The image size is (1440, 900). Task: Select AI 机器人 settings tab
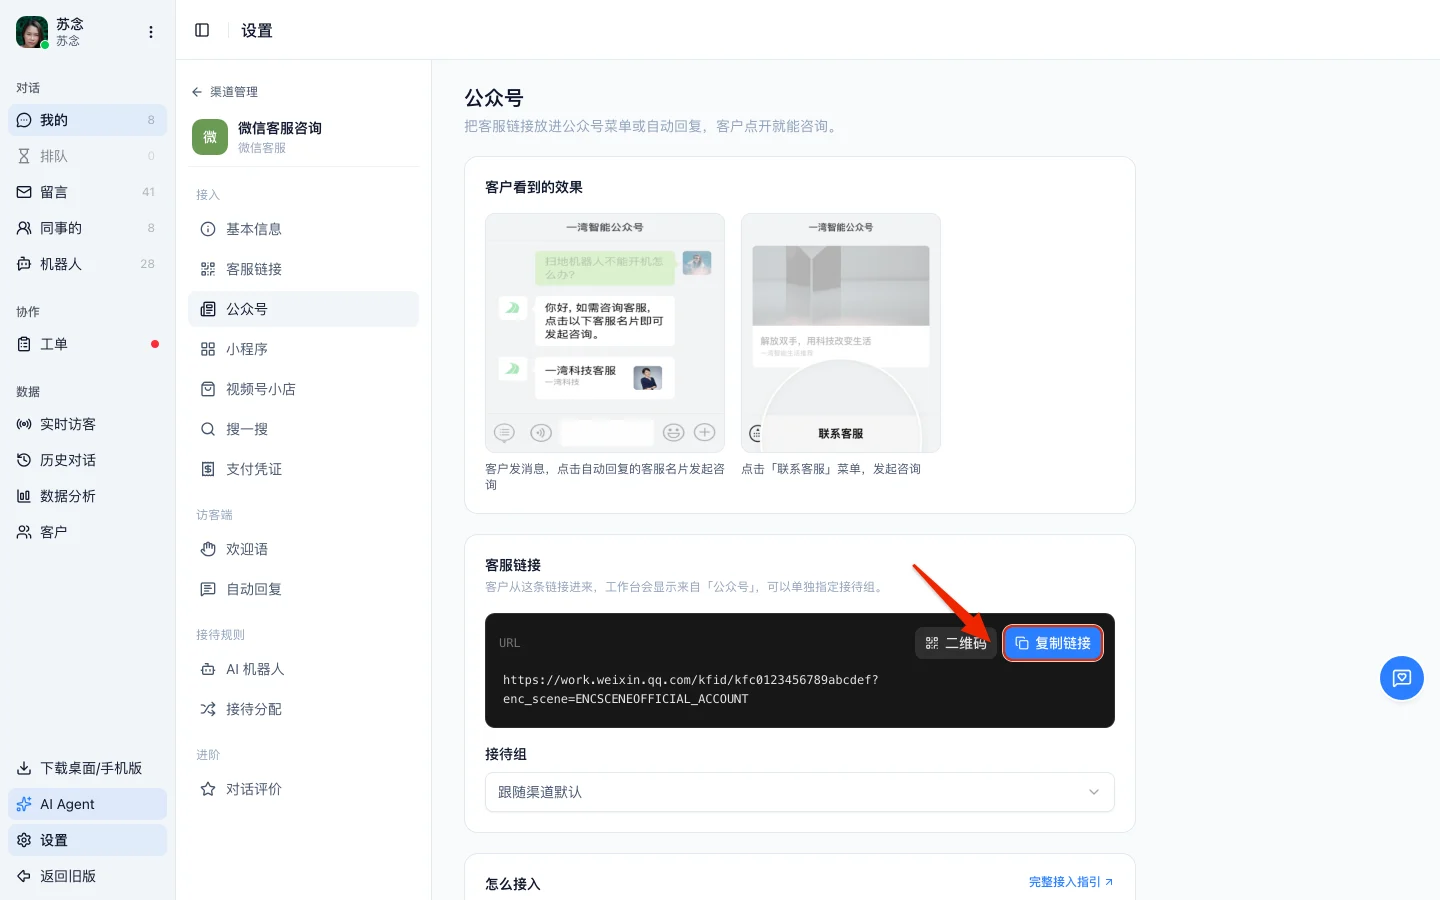[x=303, y=669]
